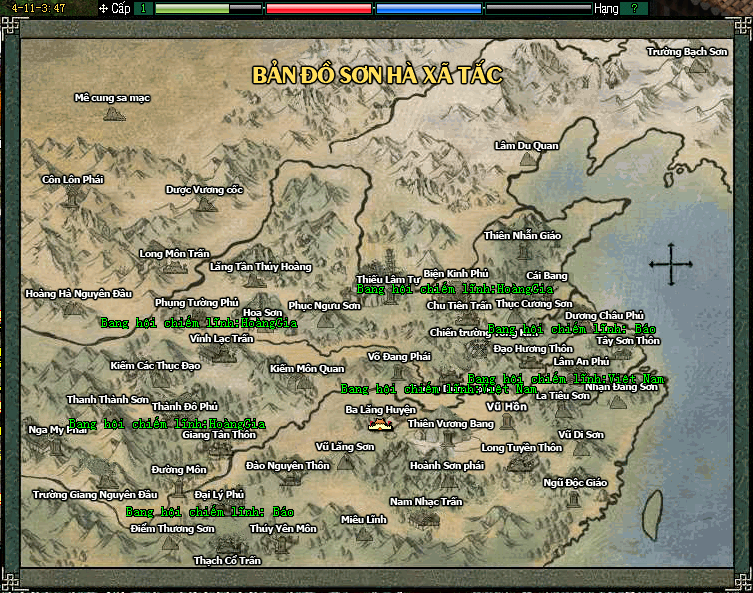Click the Thiên Nhẫn Giáo location icon
The height and width of the screenshot is (593, 753).
coord(522,251)
